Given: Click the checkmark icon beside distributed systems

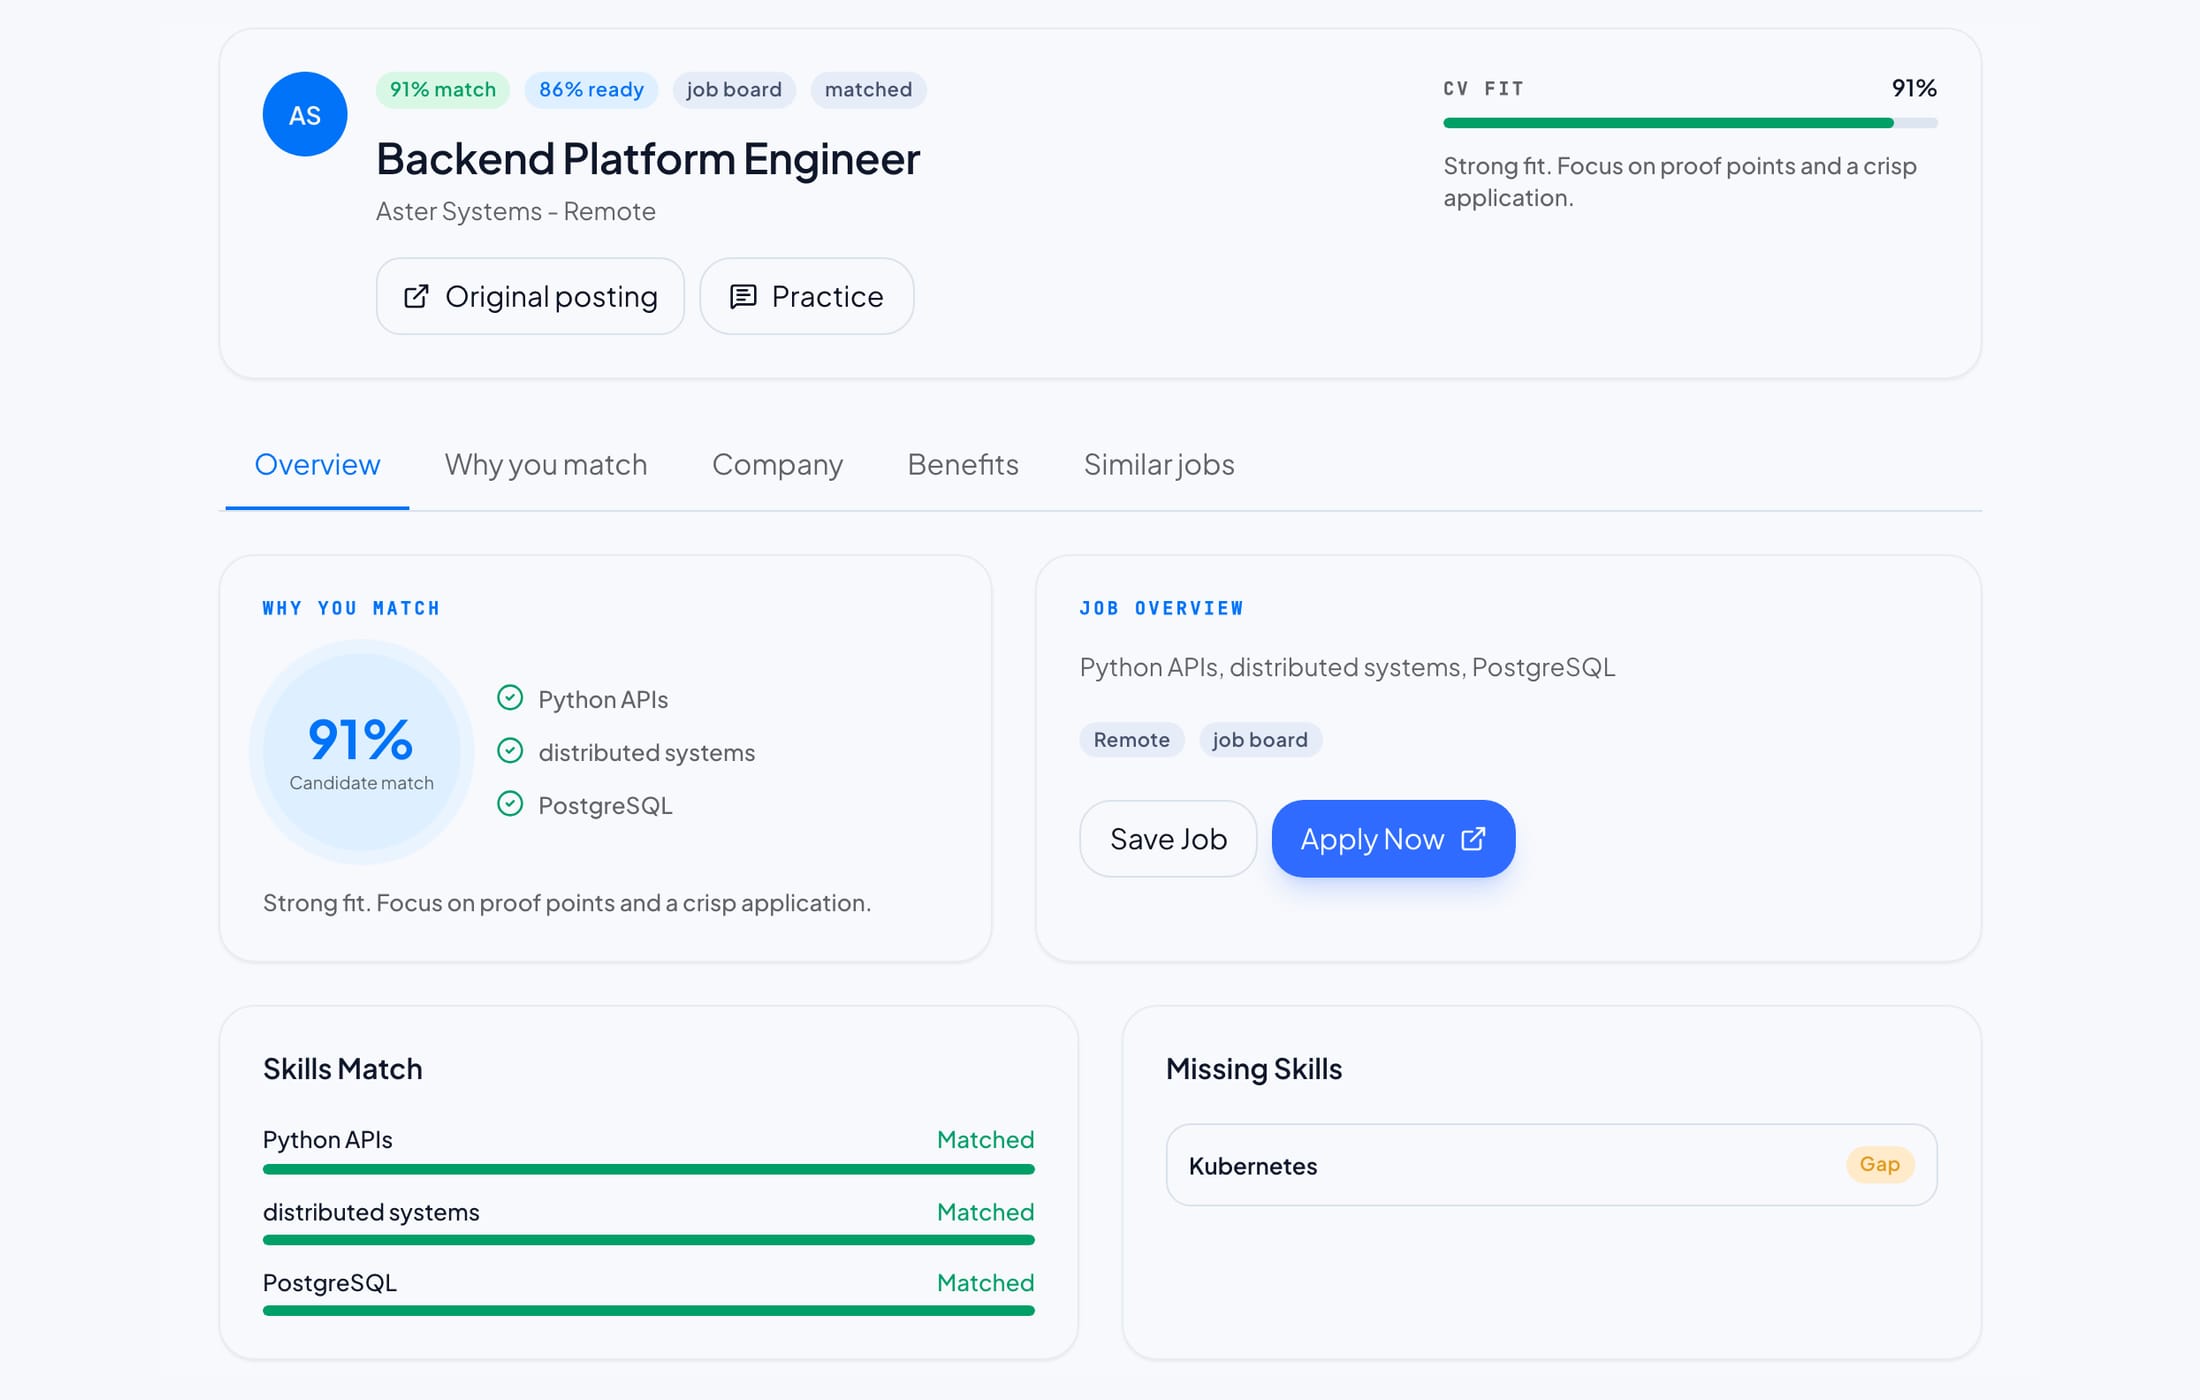Looking at the screenshot, I should pos(510,751).
